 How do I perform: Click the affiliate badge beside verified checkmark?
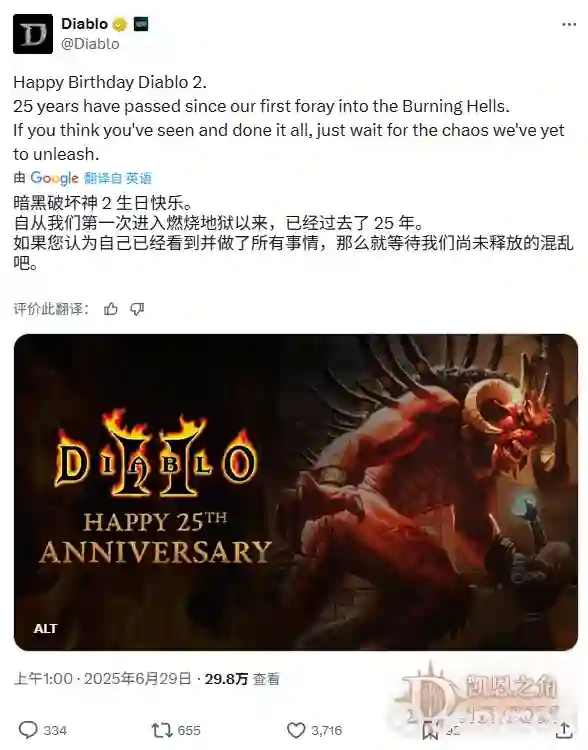(141, 24)
